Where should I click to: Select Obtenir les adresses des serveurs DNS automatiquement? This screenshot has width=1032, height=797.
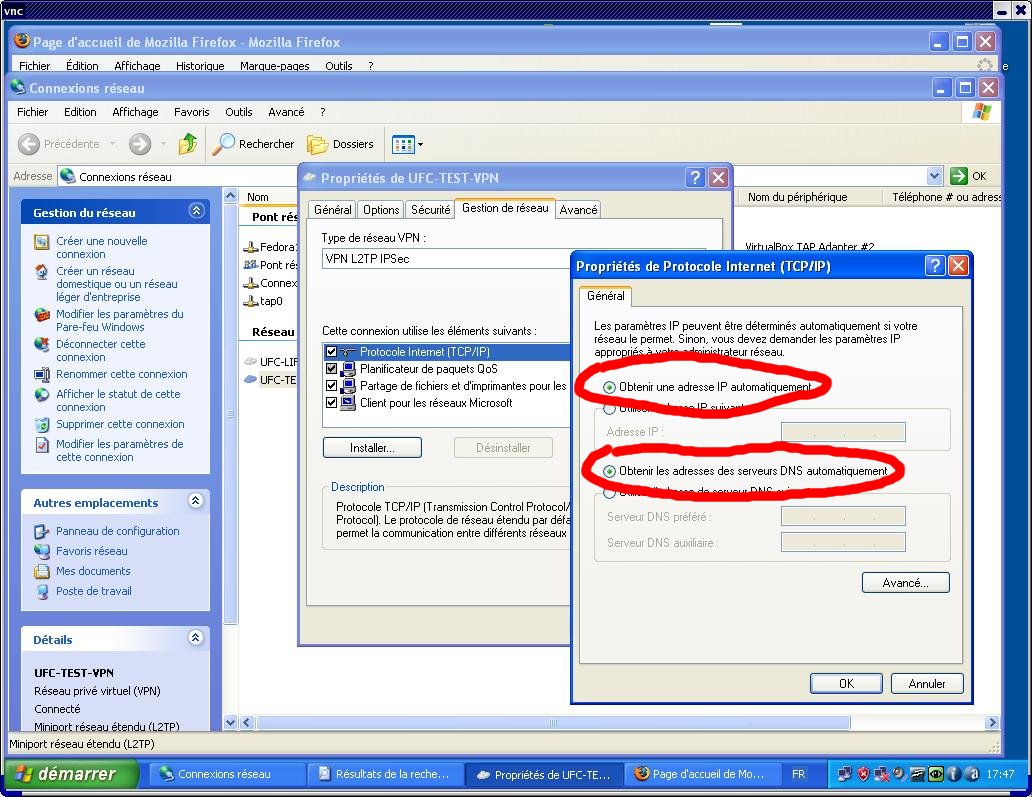coord(609,471)
